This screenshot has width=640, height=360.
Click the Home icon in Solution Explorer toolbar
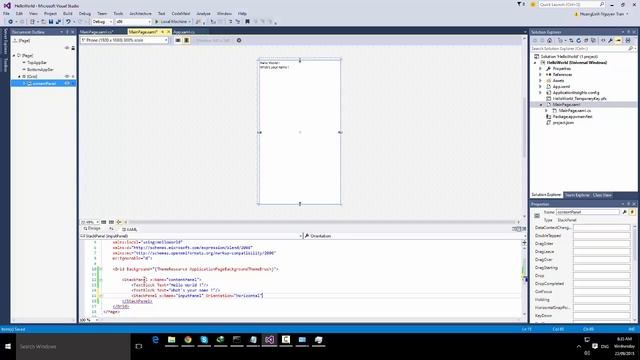coord(550,40)
